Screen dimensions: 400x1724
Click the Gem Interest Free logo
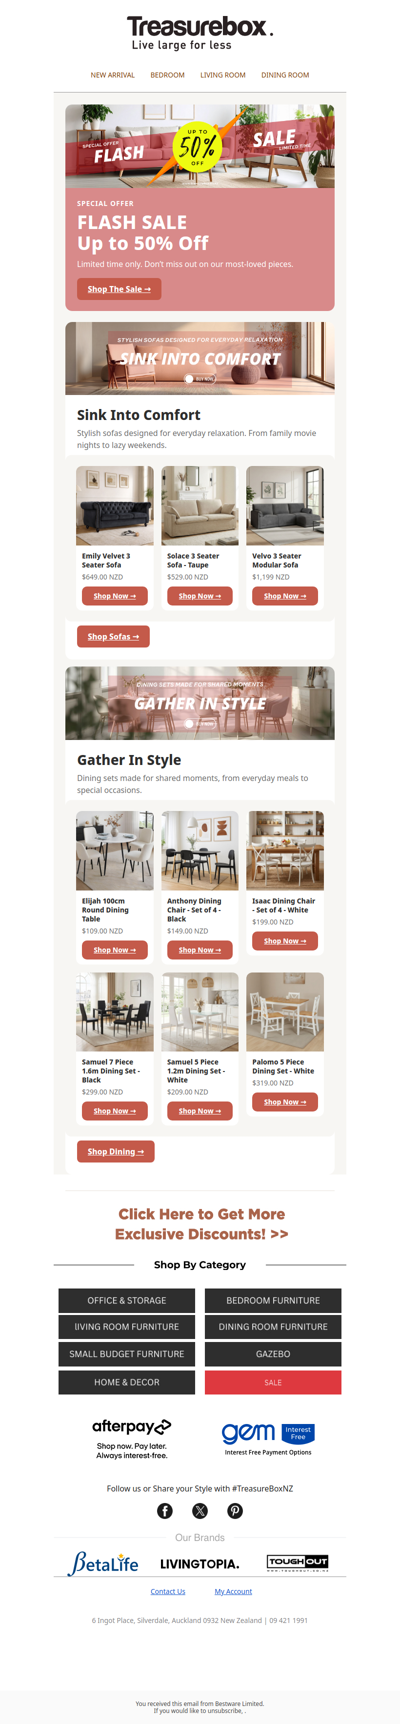tap(268, 1438)
